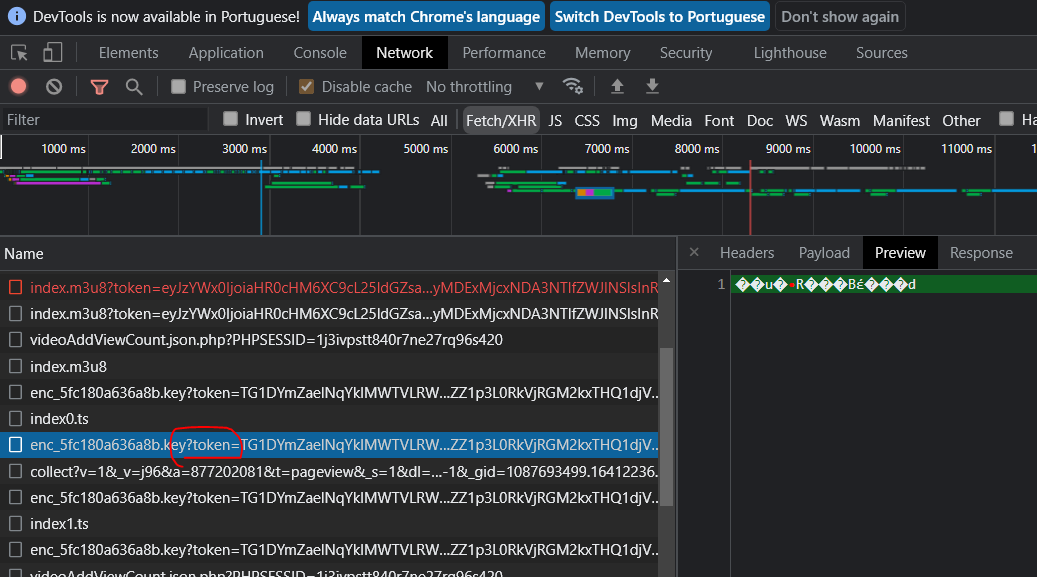Click the inspect element picker icon
The width and height of the screenshot is (1037, 577).
(19, 53)
